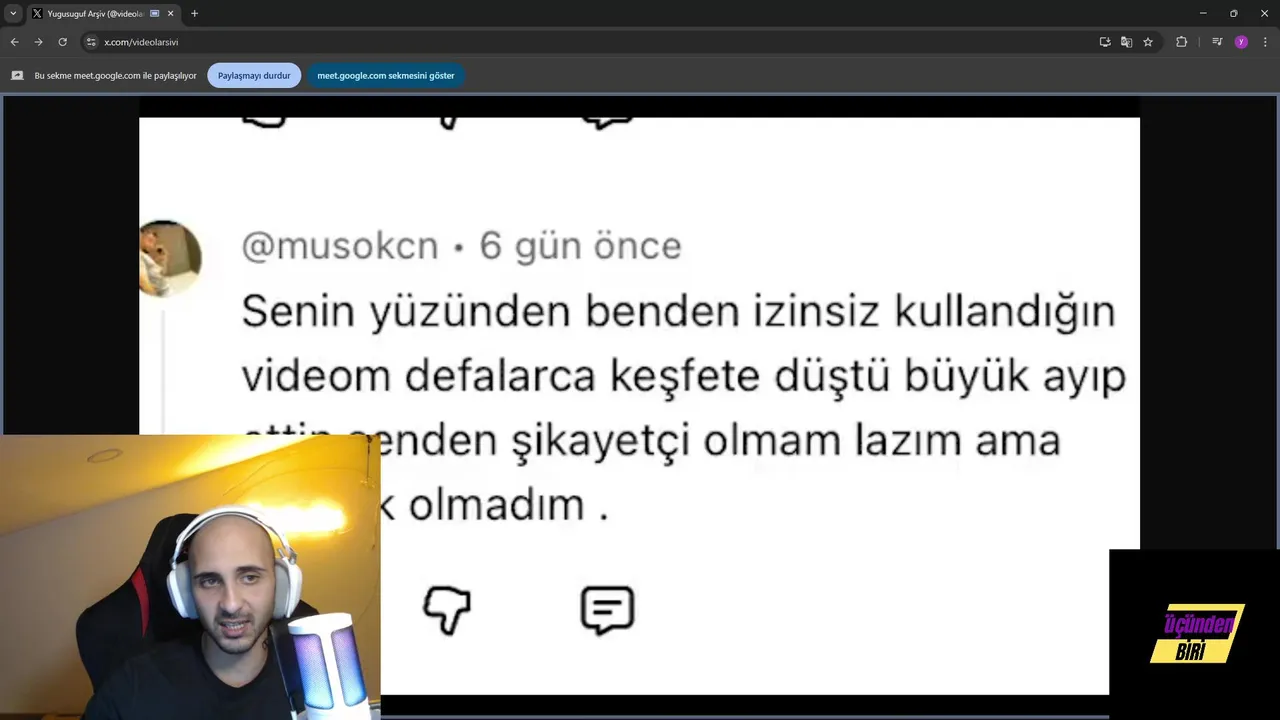Open the media controls music-note icon

(x=1217, y=42)
